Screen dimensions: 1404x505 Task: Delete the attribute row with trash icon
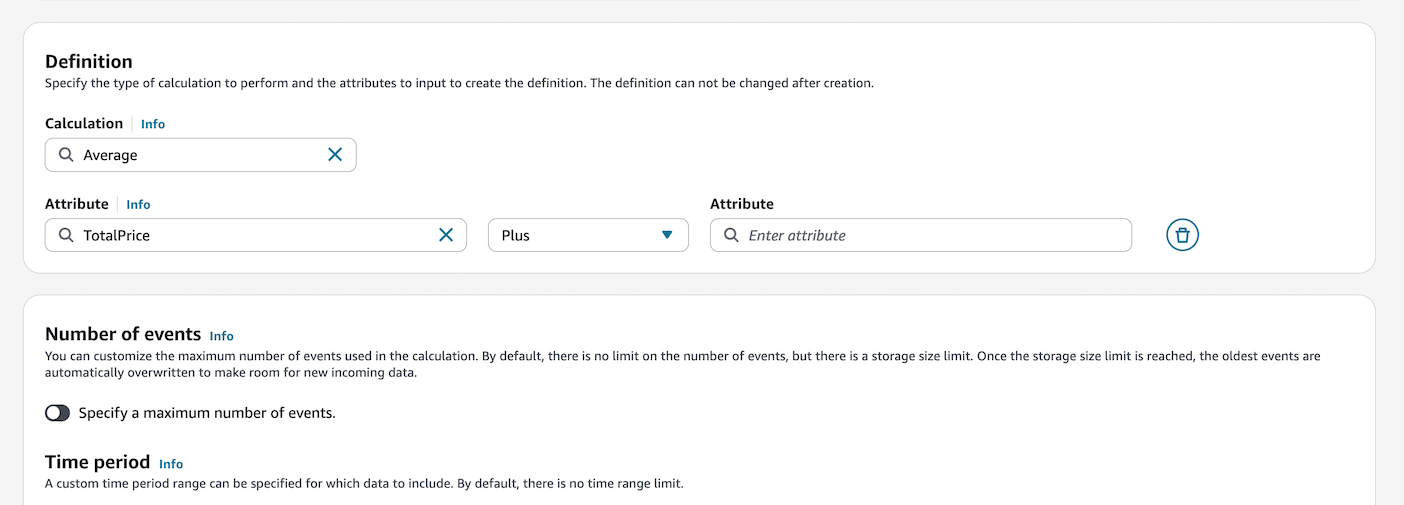point(1182,235)
